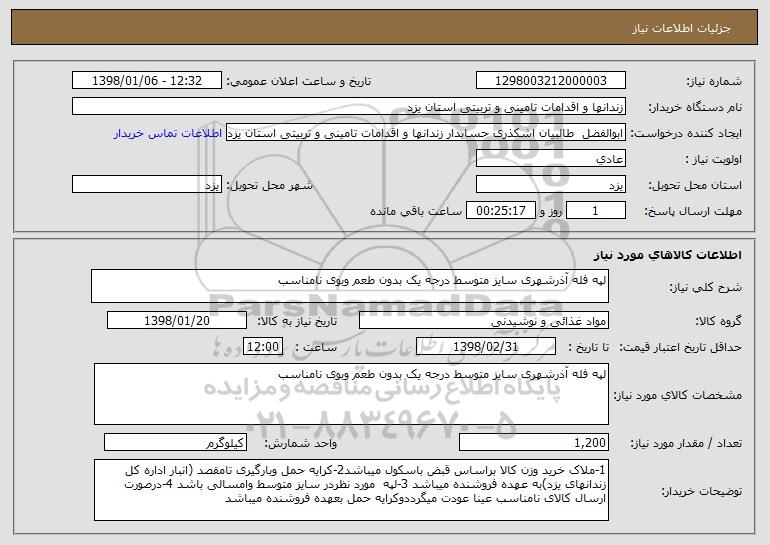Select the ساعت field showing 12:00

pyautogui.click(x=263, y=347)
